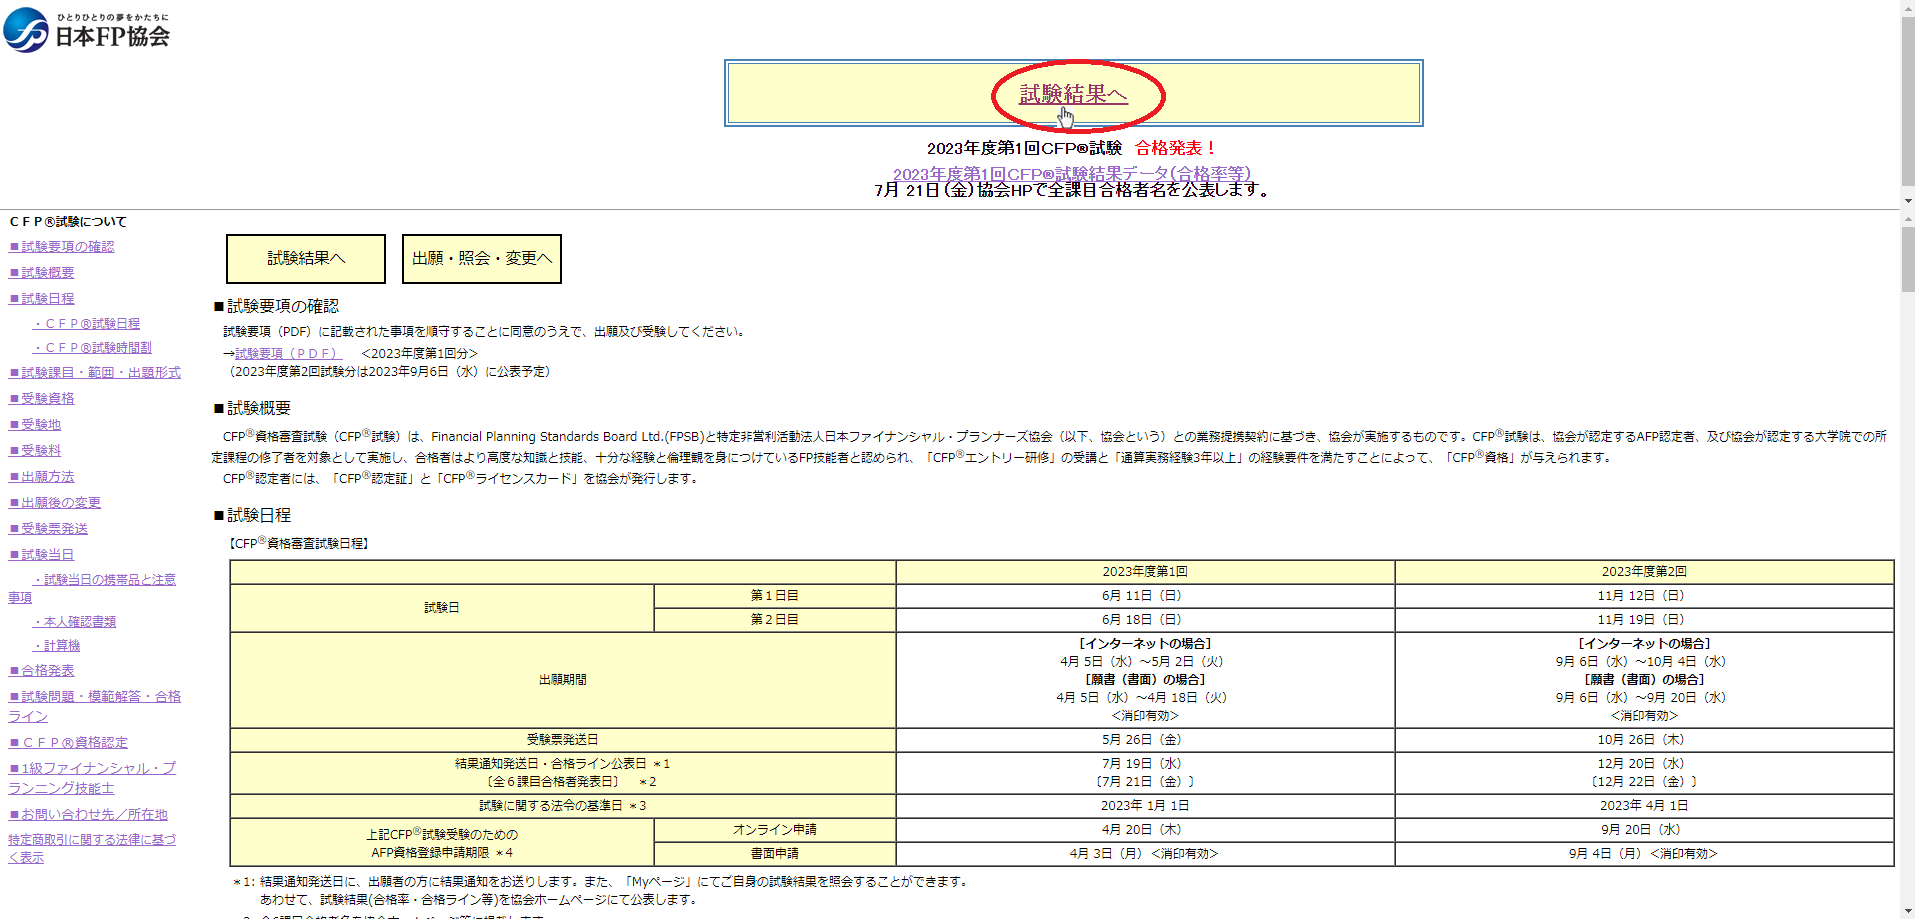
Task: Open 1級ファイナンシャル・プランニング技能士 link
Action: pyautogui.click(x=92, y=779)
